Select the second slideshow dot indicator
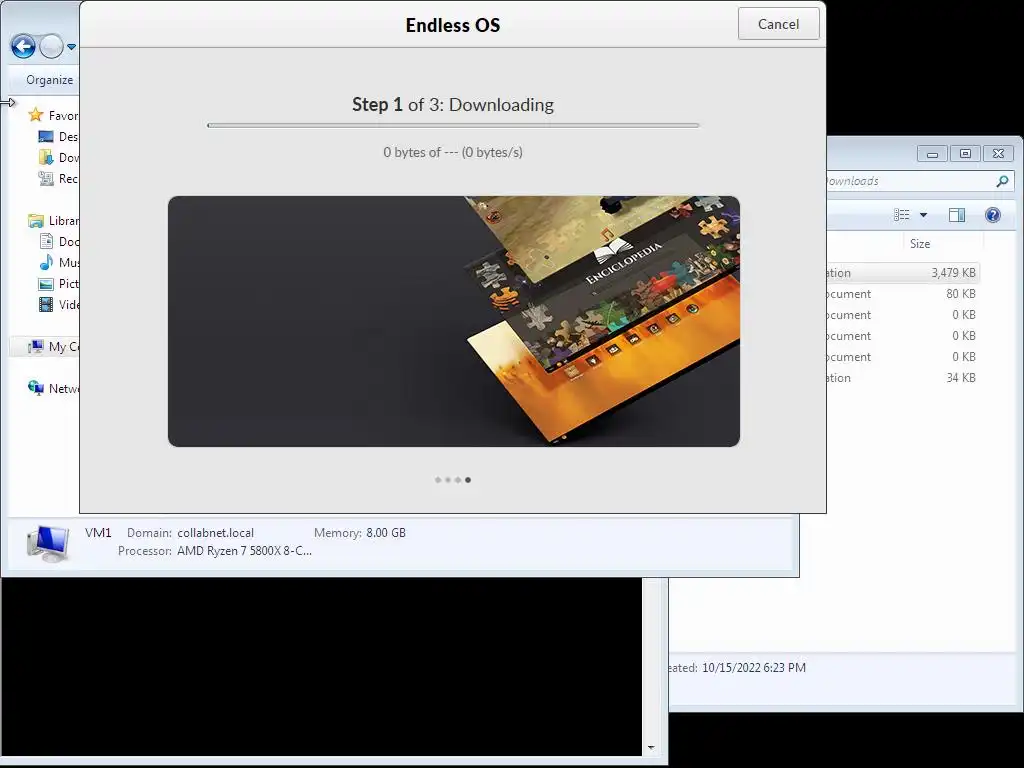 click(x=447, y=480)
